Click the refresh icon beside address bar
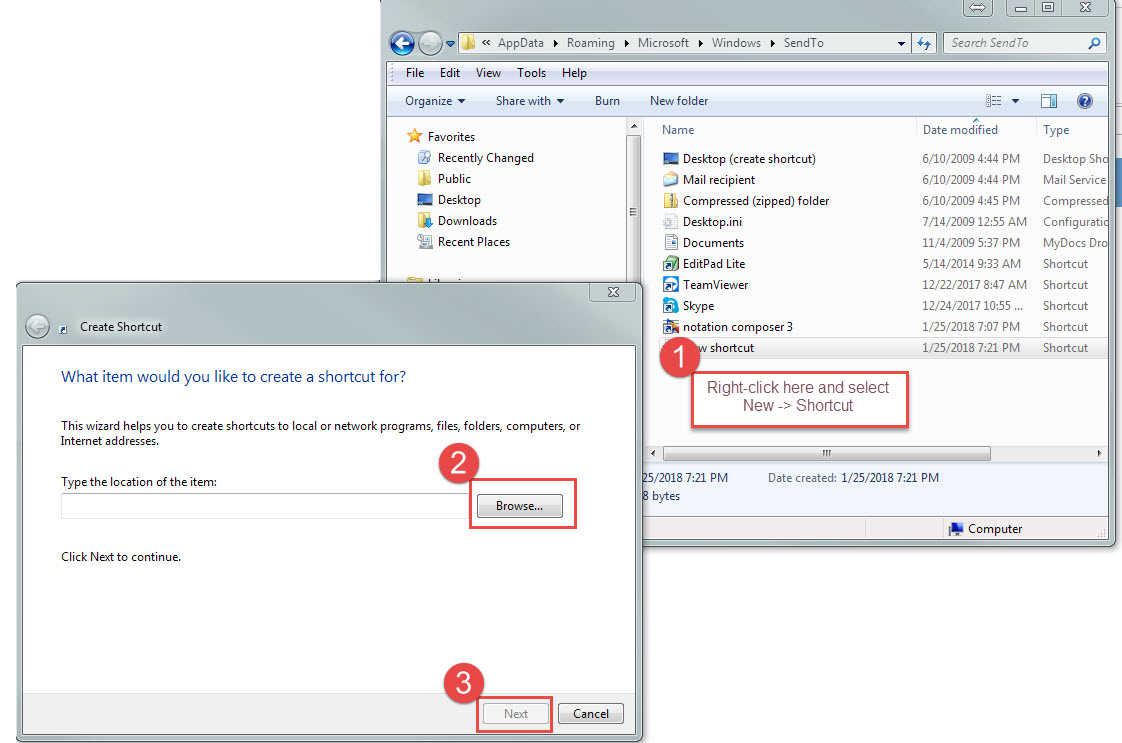Screen dimensions: 1122x743 924,43
